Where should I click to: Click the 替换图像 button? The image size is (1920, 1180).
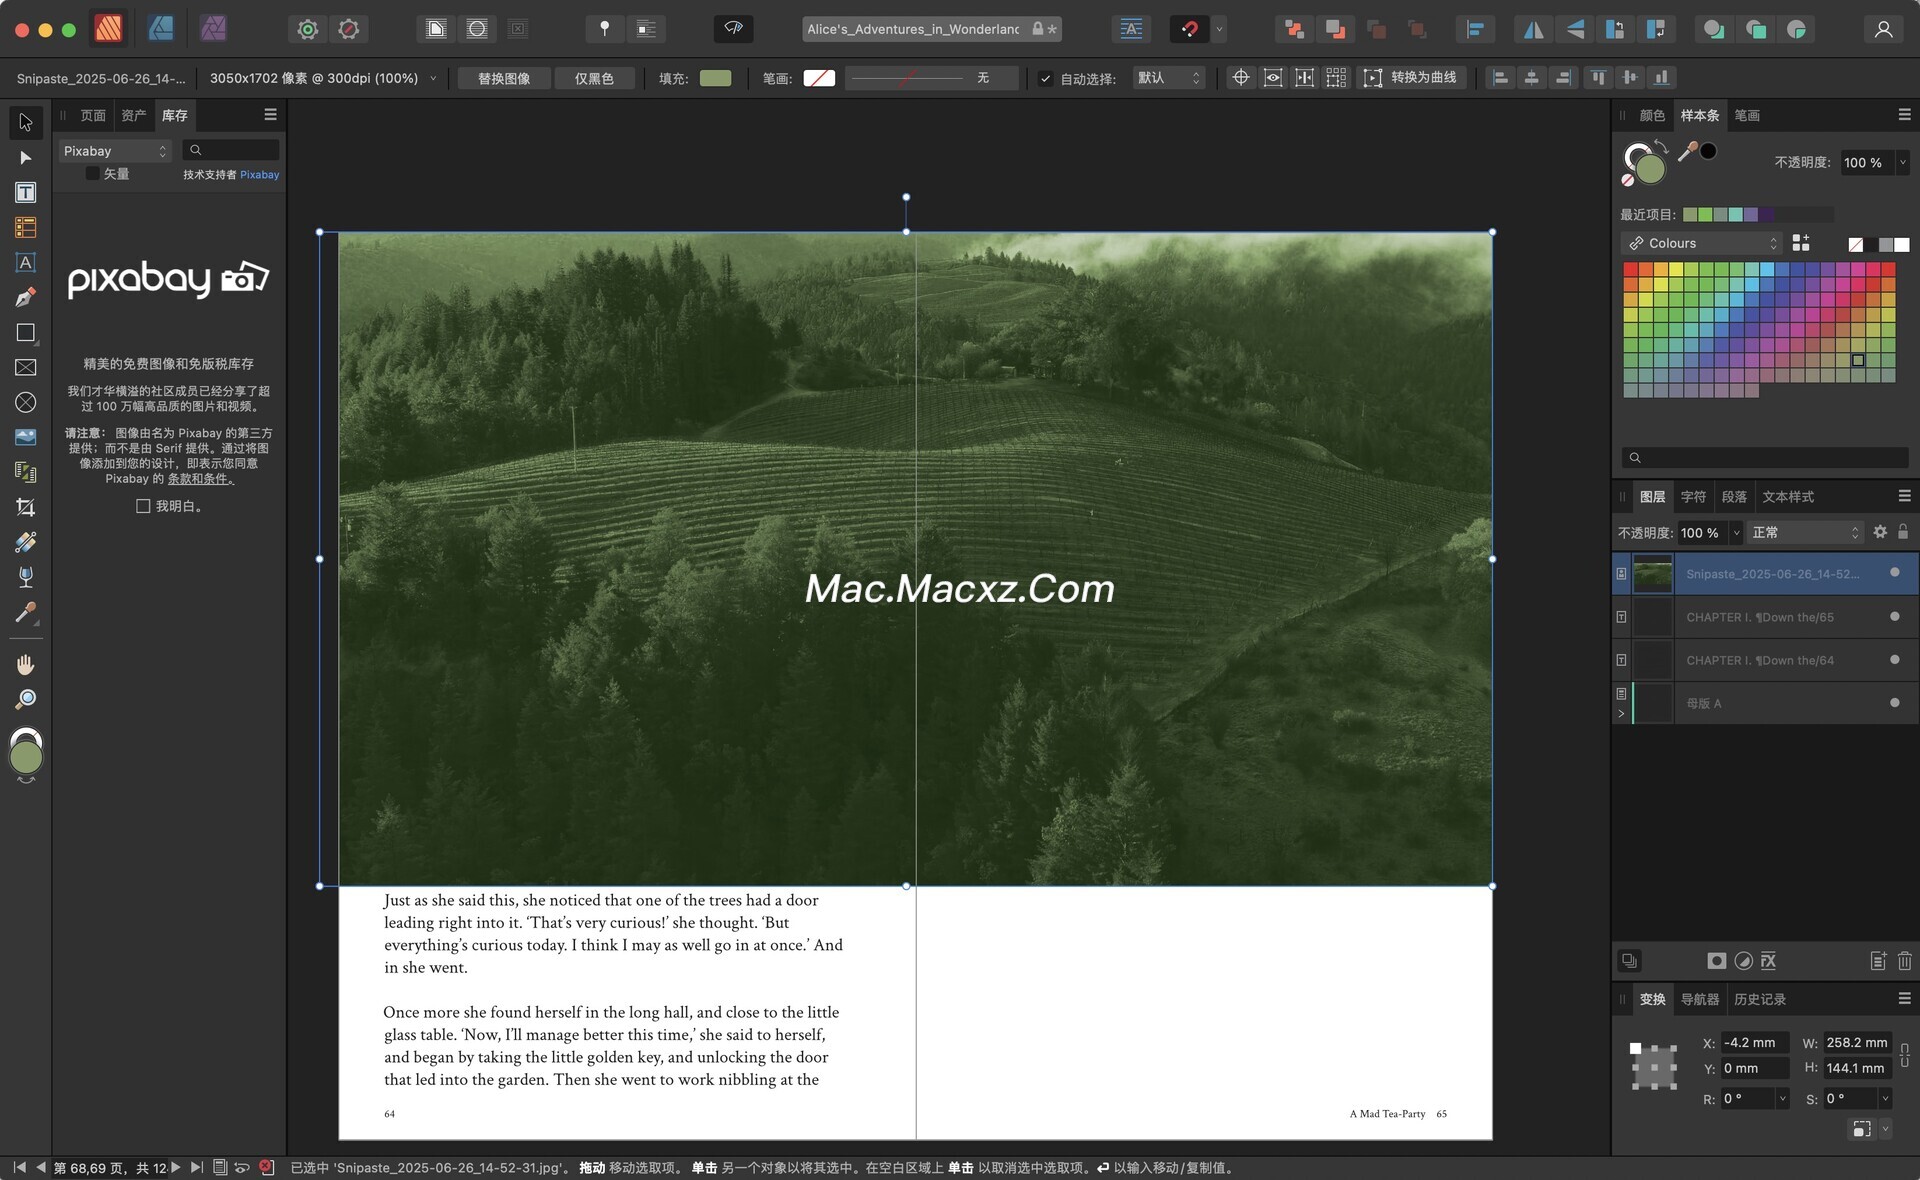tap(503, 78)
